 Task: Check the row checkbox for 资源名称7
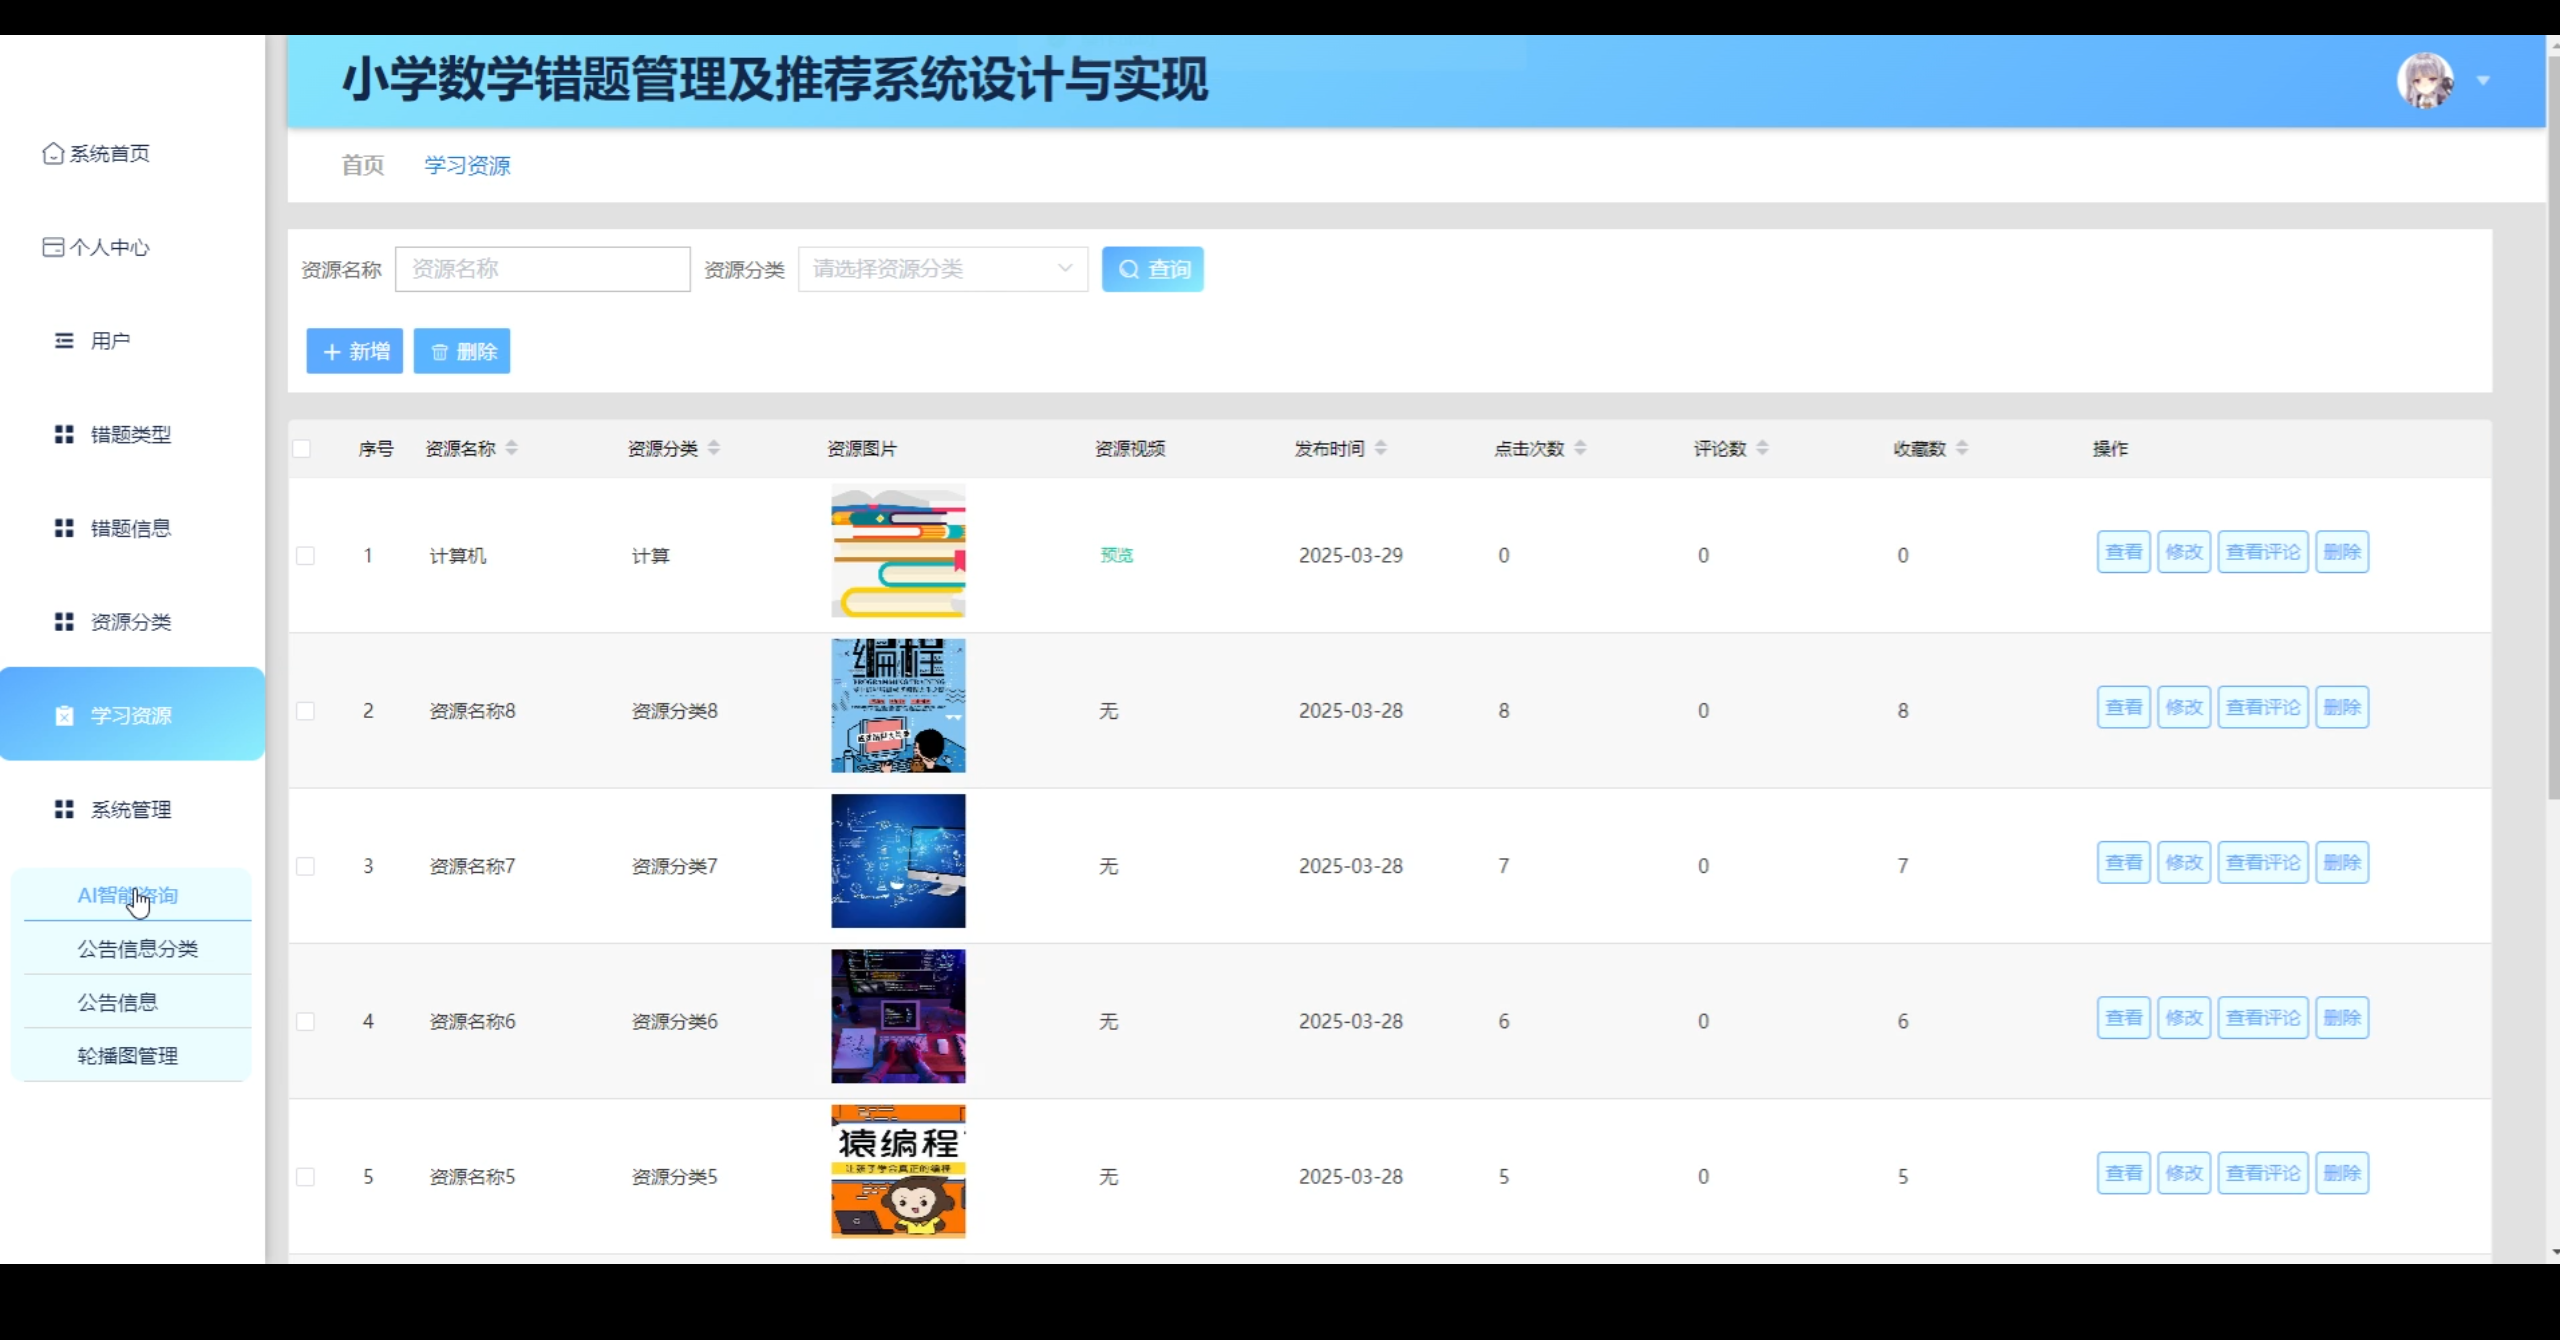tap(305, 866)
